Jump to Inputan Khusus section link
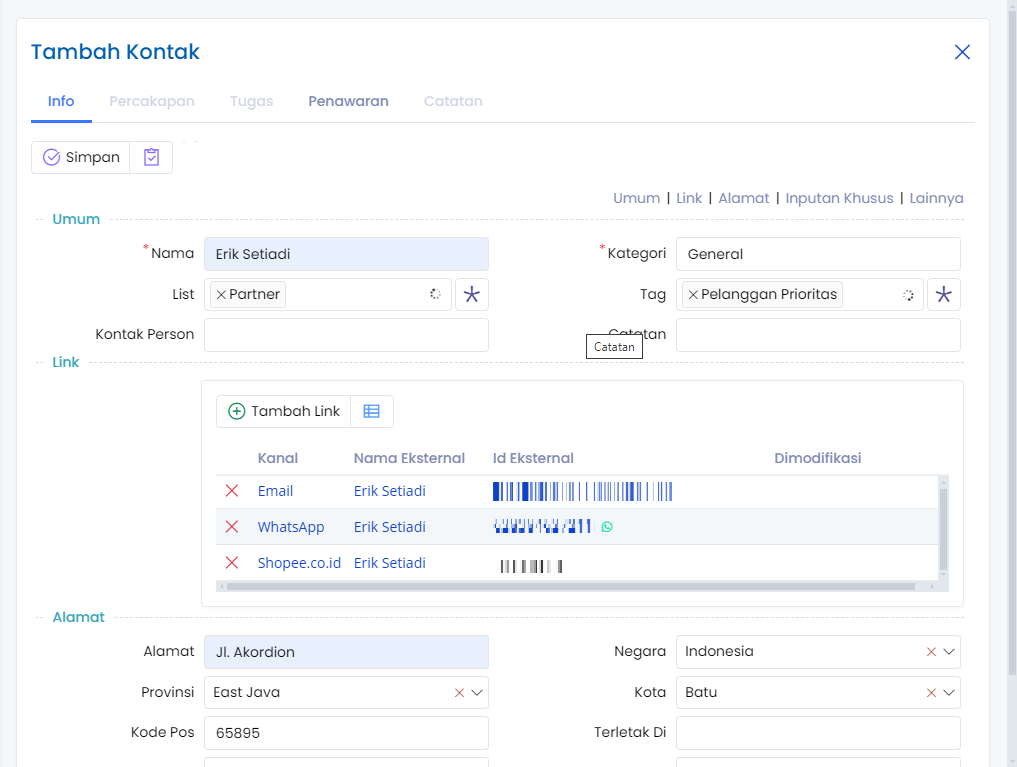 [839, 198]
